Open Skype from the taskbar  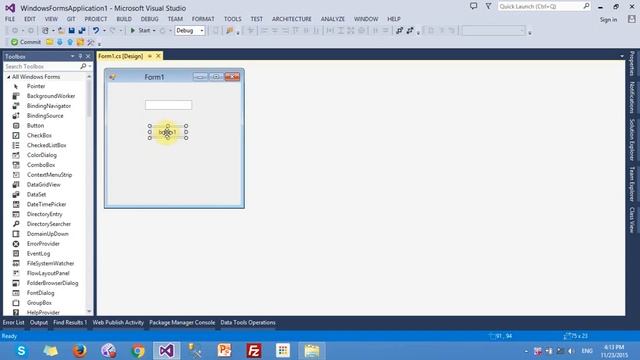(x=21, y=351)
